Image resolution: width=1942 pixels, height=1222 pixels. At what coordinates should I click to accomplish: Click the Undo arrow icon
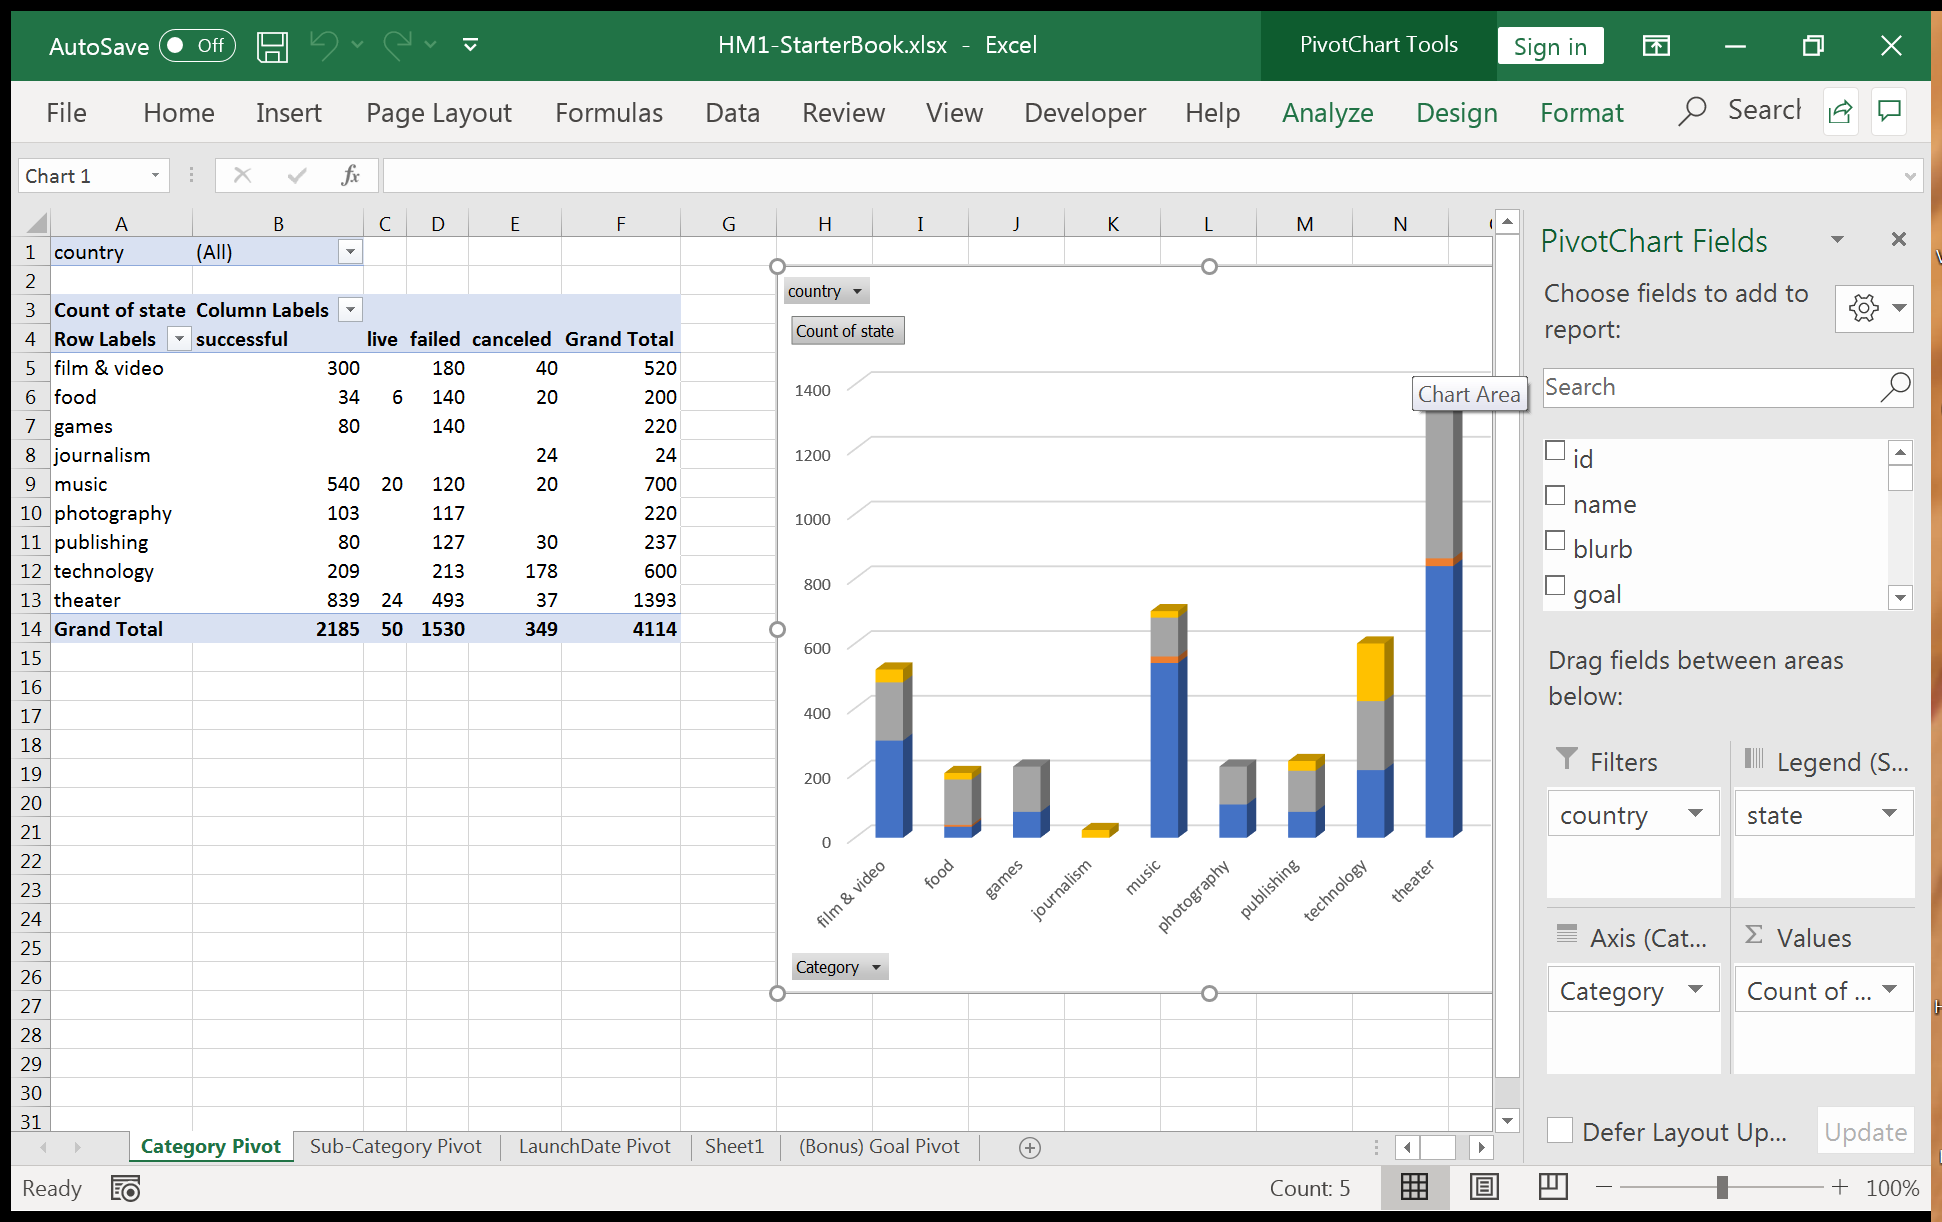tap(323, 45)
